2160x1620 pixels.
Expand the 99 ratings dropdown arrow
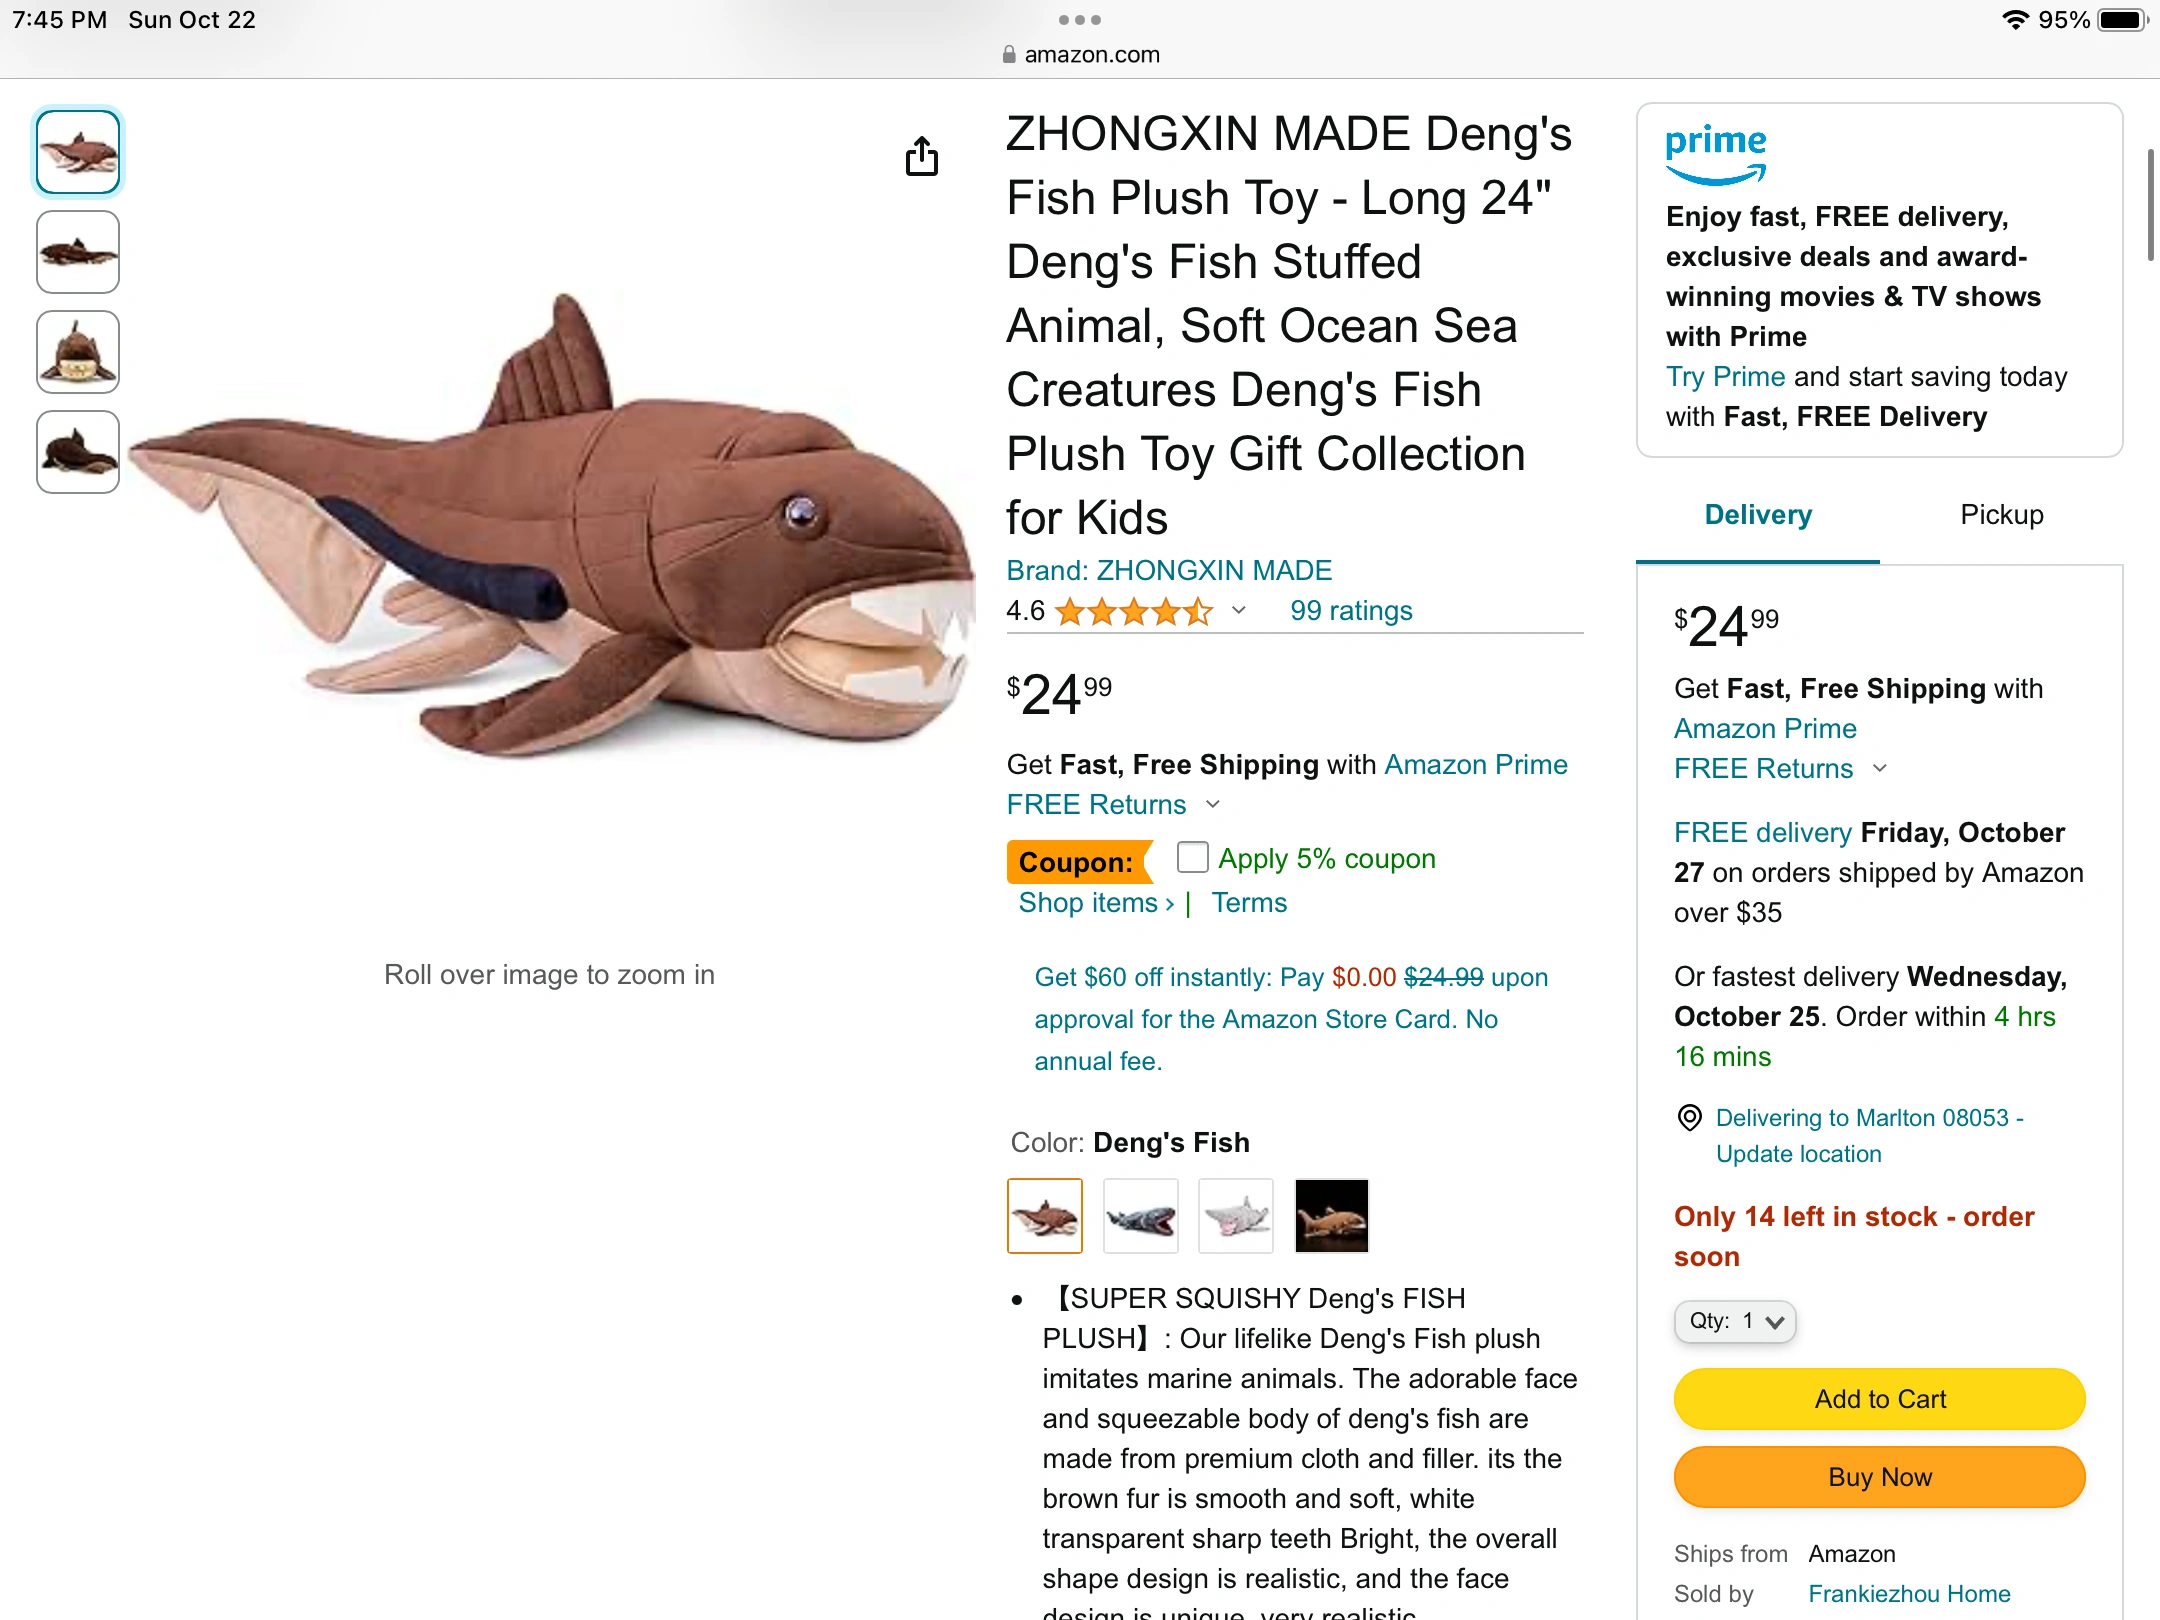pyautogui.click(x=1238, y=611)
